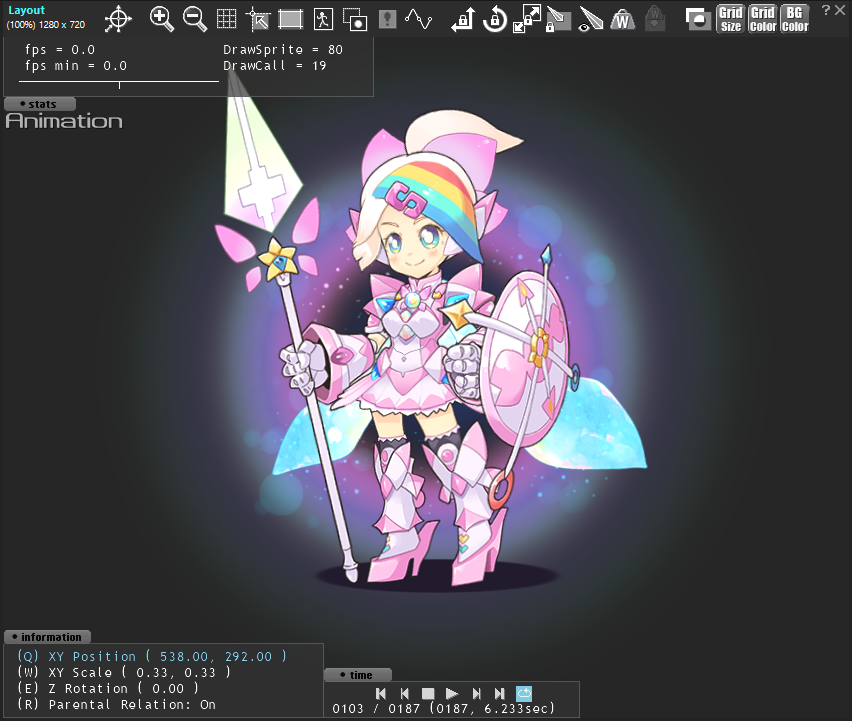Step forward one frame

click(477, 693)
